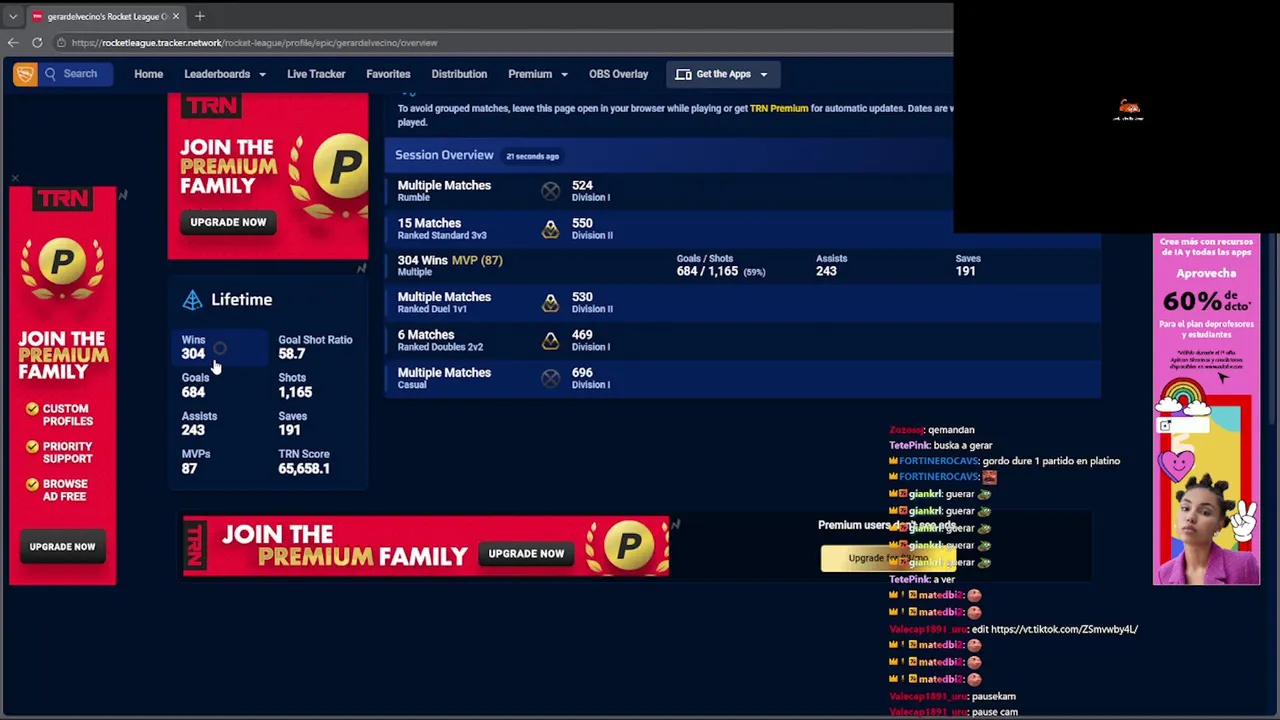Open the Favorites page

pyautogui.click(x=388, y=74)
